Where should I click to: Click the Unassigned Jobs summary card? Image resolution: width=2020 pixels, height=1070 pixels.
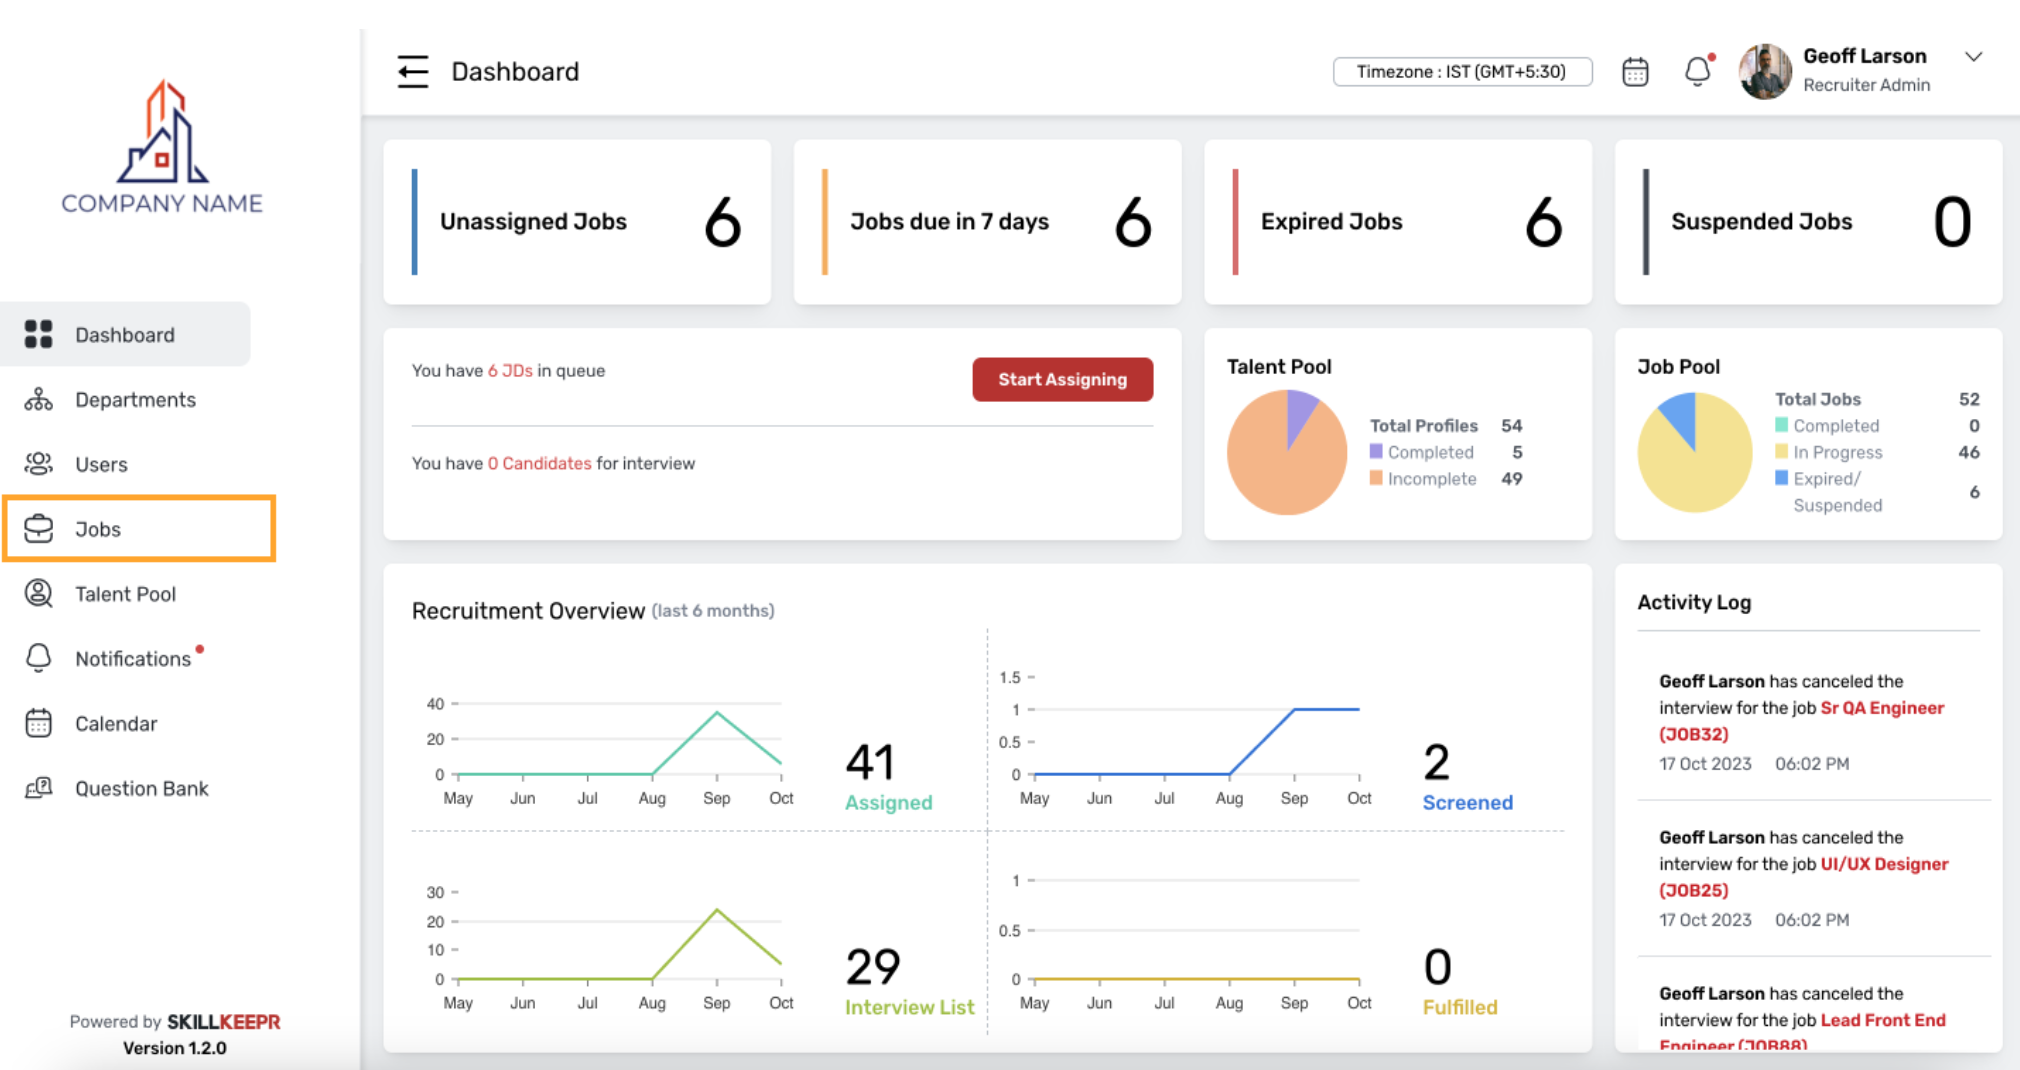(x=577, y=222)
